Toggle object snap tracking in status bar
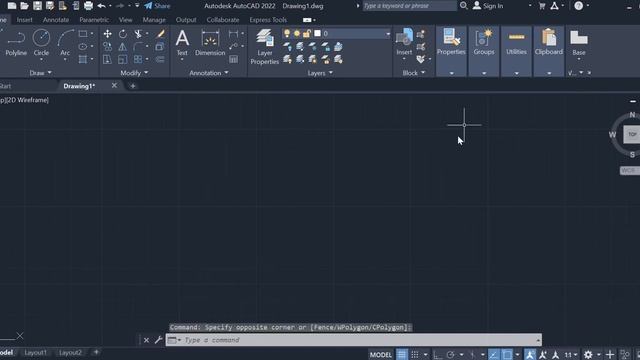This screenshot has height=360, width=640. [494, 355]
